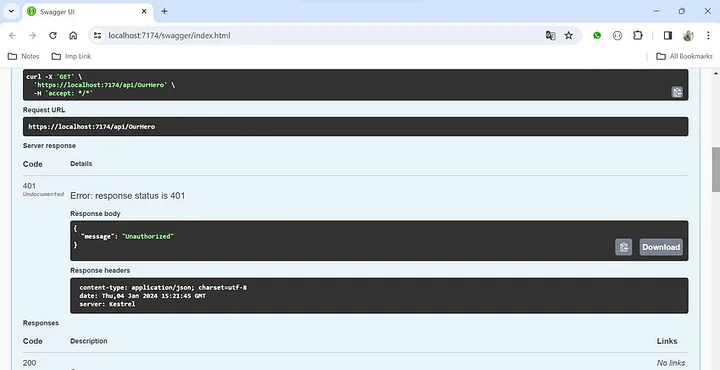720x370 pixels.
Task: Open the tab search dropdown
Action: (x=11, y=11)
